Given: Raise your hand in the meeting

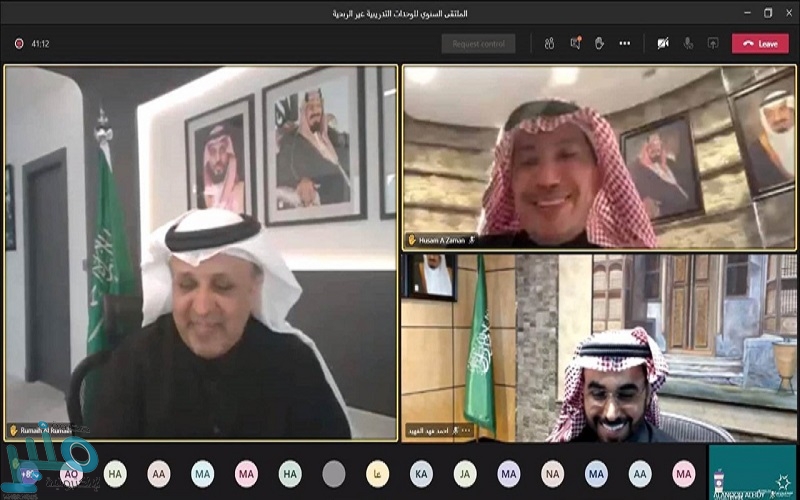Looking at the screenshot, I should [x=599, y=43].
